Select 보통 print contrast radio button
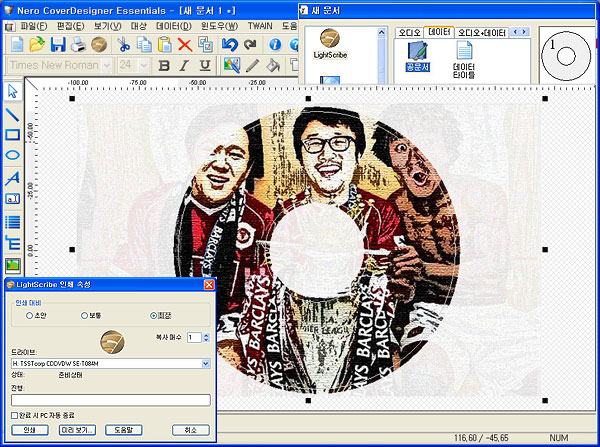This screenshot has height=447, width=600. point(85,316)
